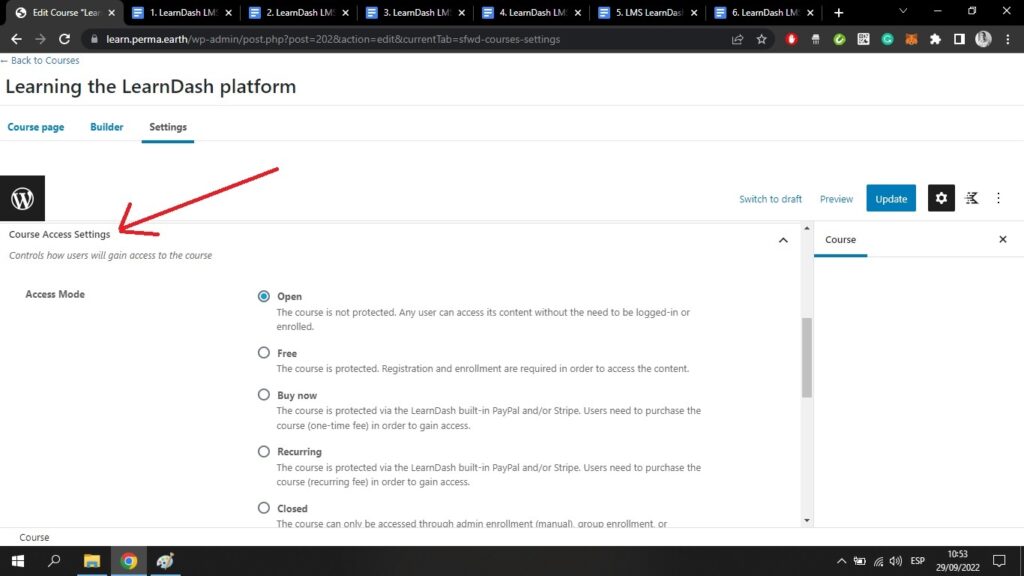
Task: Click the browser reload icon
Action: [x=65, y=39]
